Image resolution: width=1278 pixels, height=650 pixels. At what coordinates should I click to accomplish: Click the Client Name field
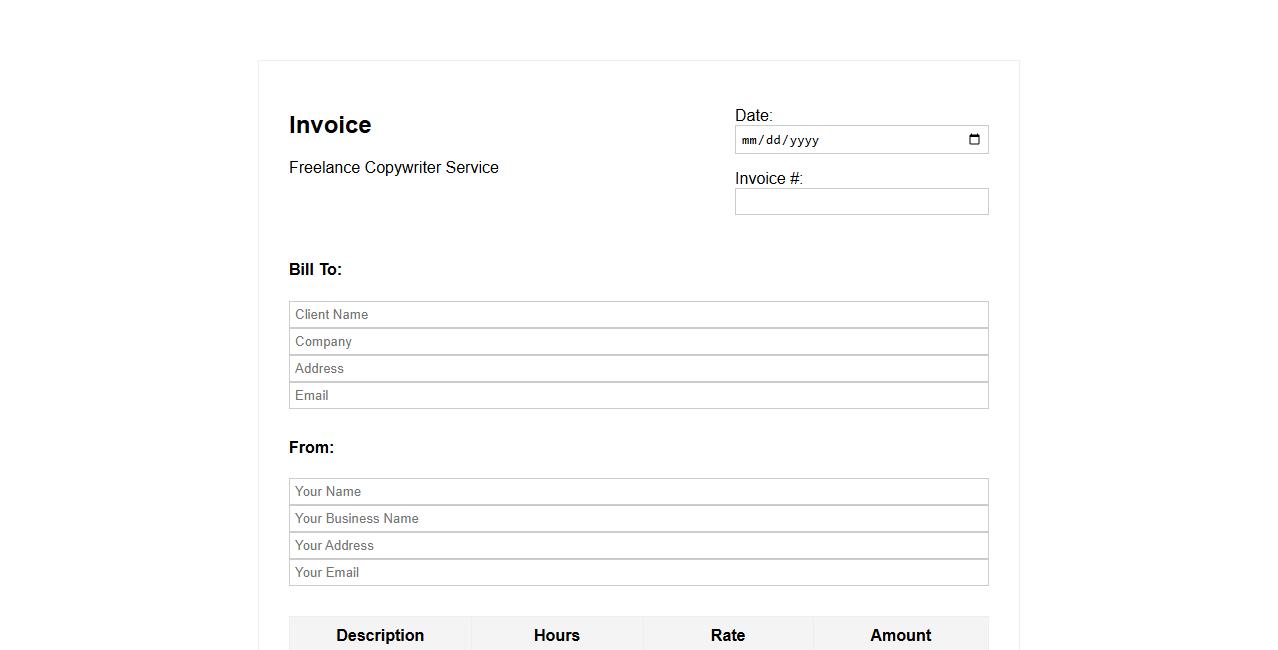[638, 315]
